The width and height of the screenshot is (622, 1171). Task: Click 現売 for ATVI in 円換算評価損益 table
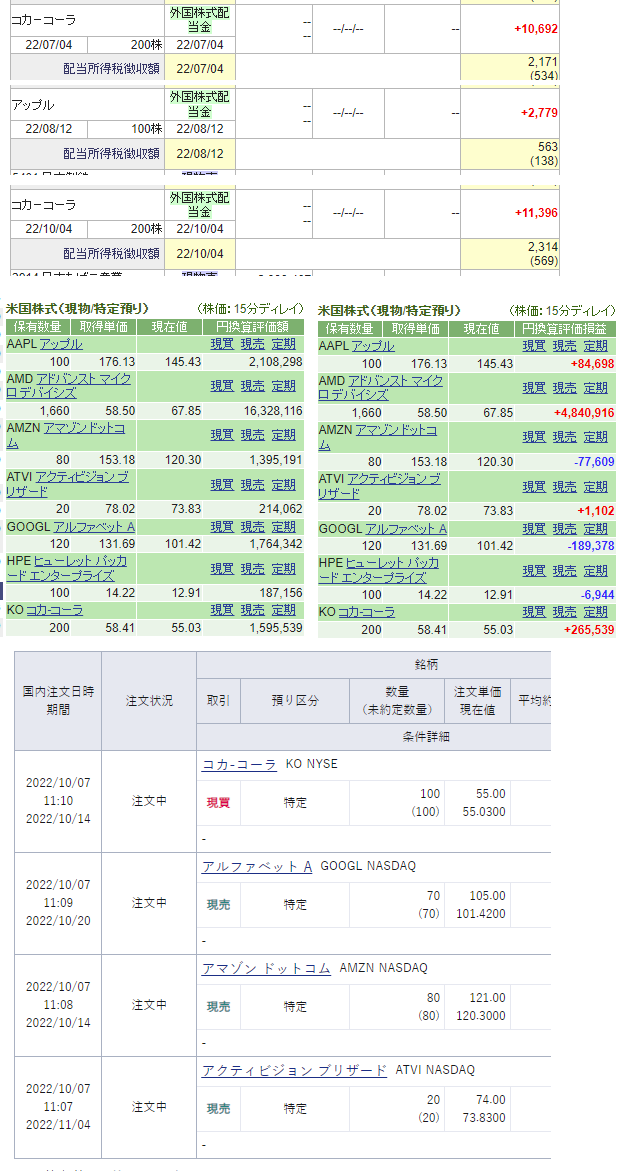tap(565, 487)
